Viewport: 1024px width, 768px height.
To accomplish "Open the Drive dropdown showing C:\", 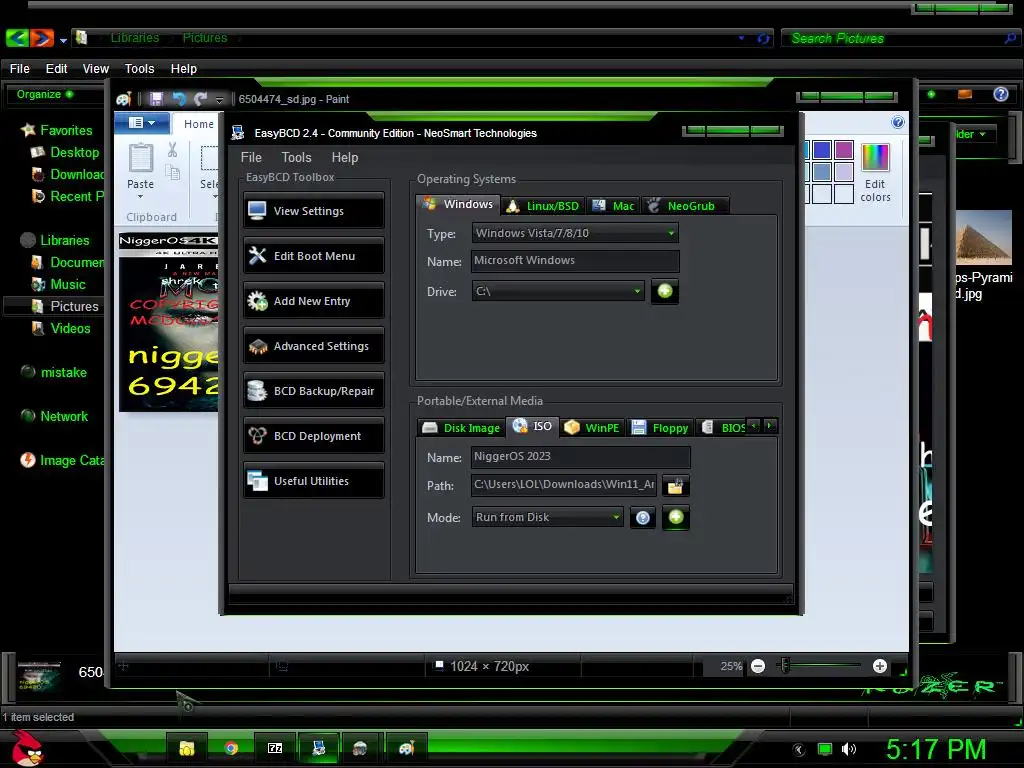I will point(558,291).
